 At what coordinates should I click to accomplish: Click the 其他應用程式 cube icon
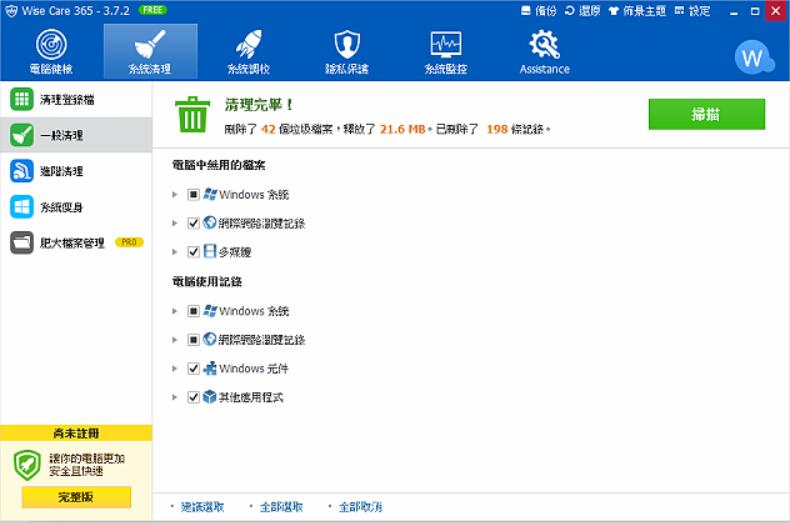pos(210,397)
